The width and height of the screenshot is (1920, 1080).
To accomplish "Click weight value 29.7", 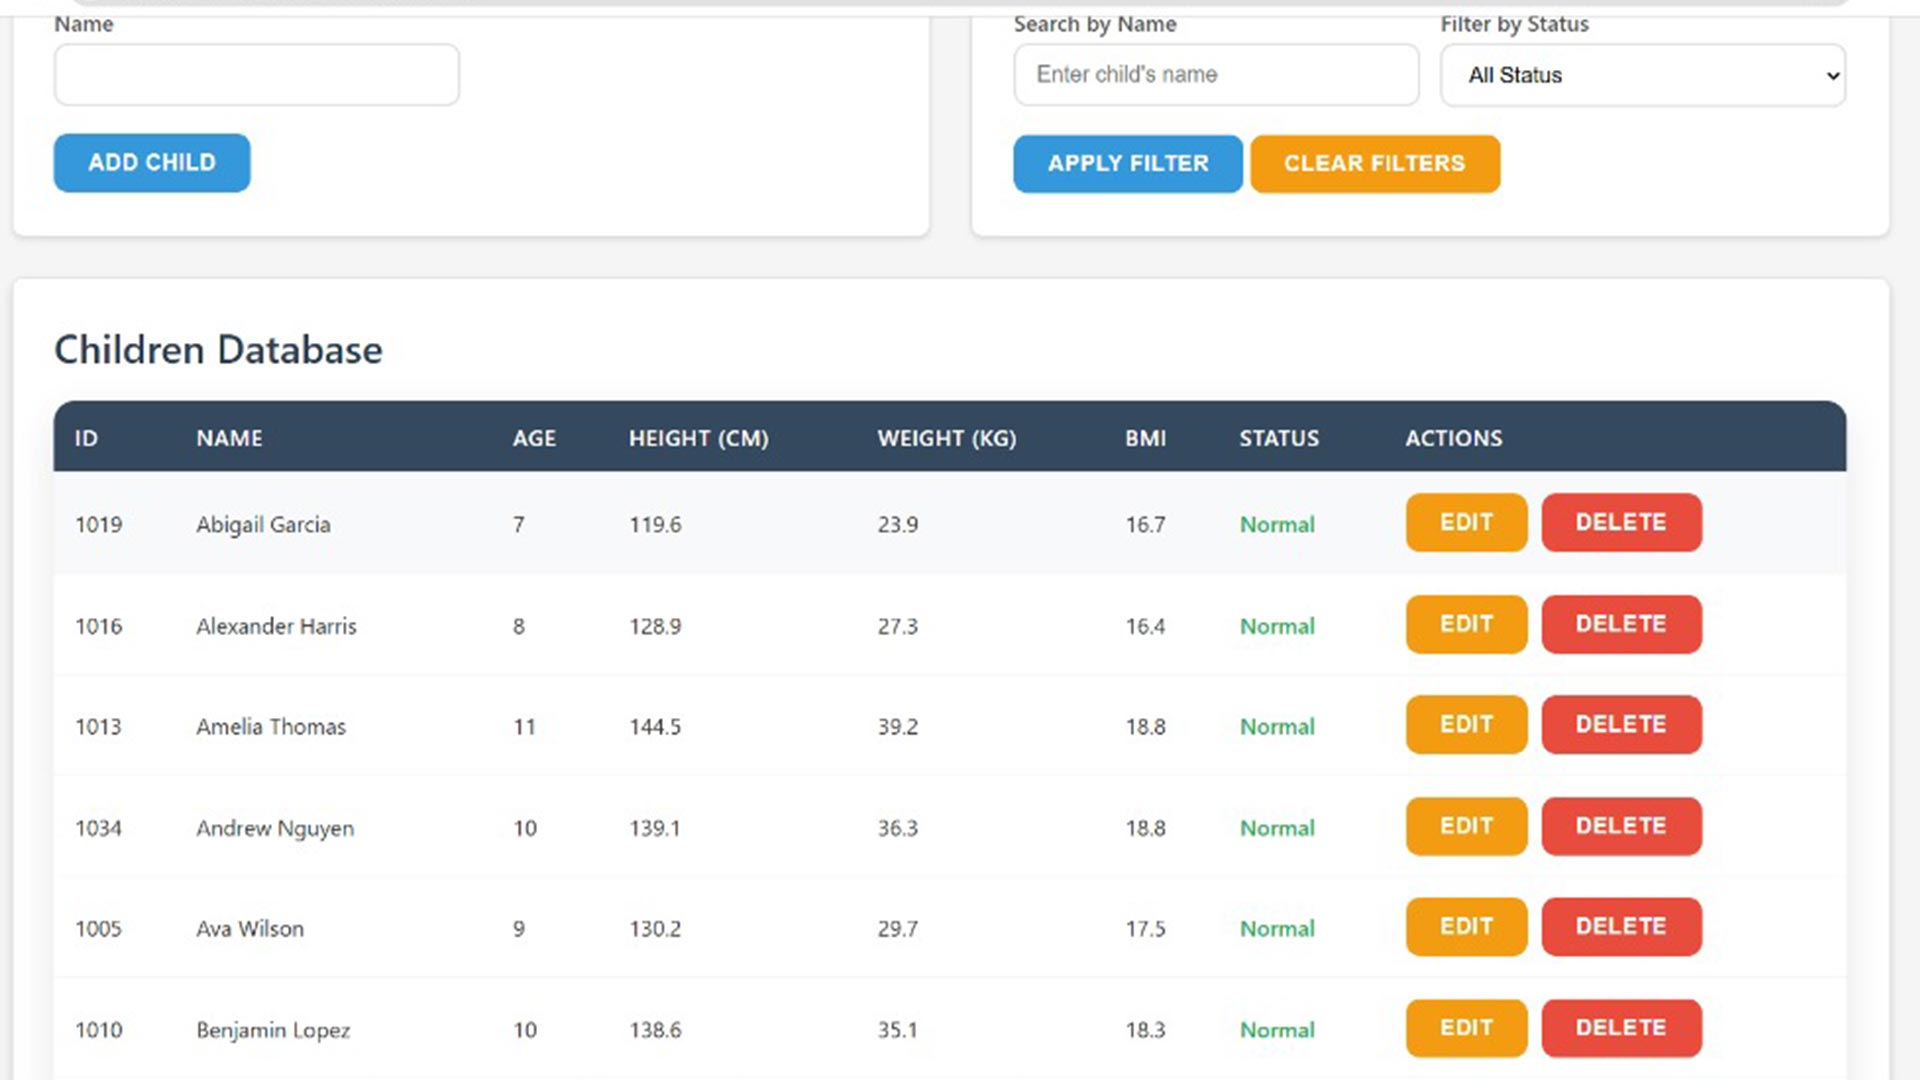I will (898, 929).
